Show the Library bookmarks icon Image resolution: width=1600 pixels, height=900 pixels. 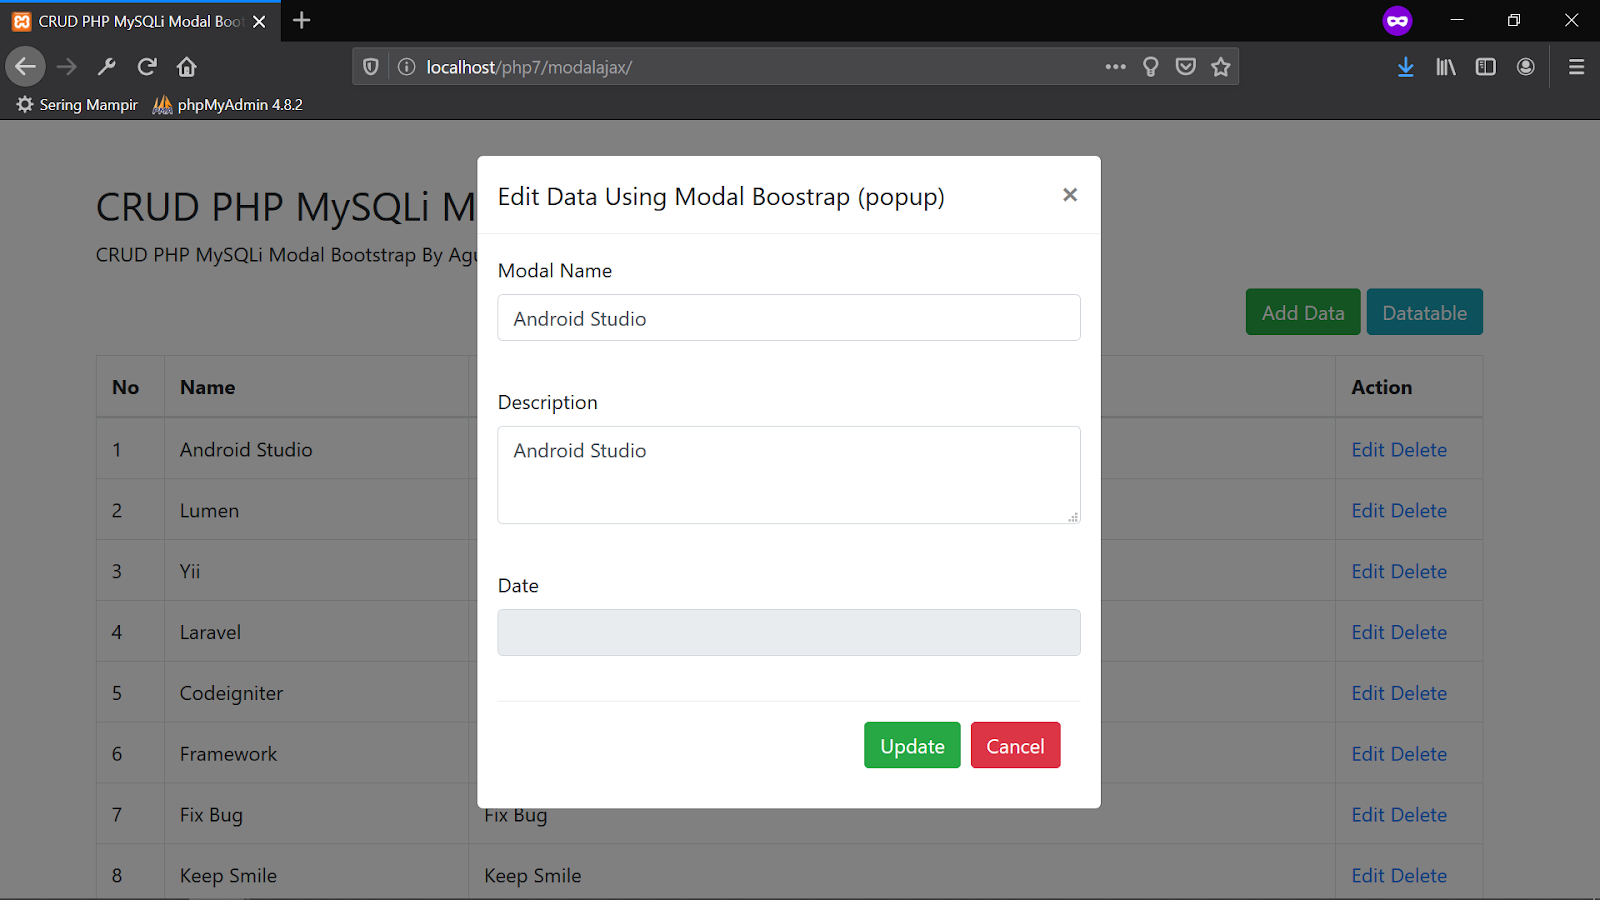point(1446,67)
